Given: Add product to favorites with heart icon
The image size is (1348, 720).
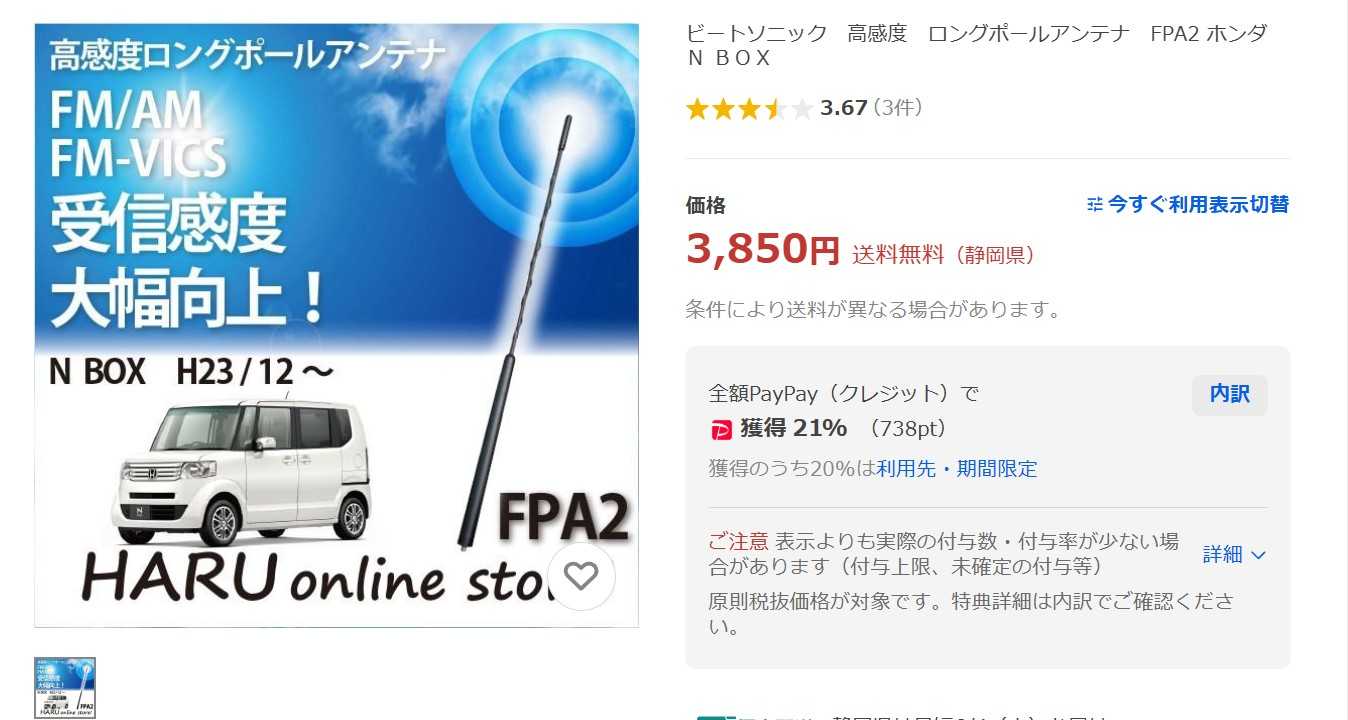Looking at the screenshot, I should [581, 576].
